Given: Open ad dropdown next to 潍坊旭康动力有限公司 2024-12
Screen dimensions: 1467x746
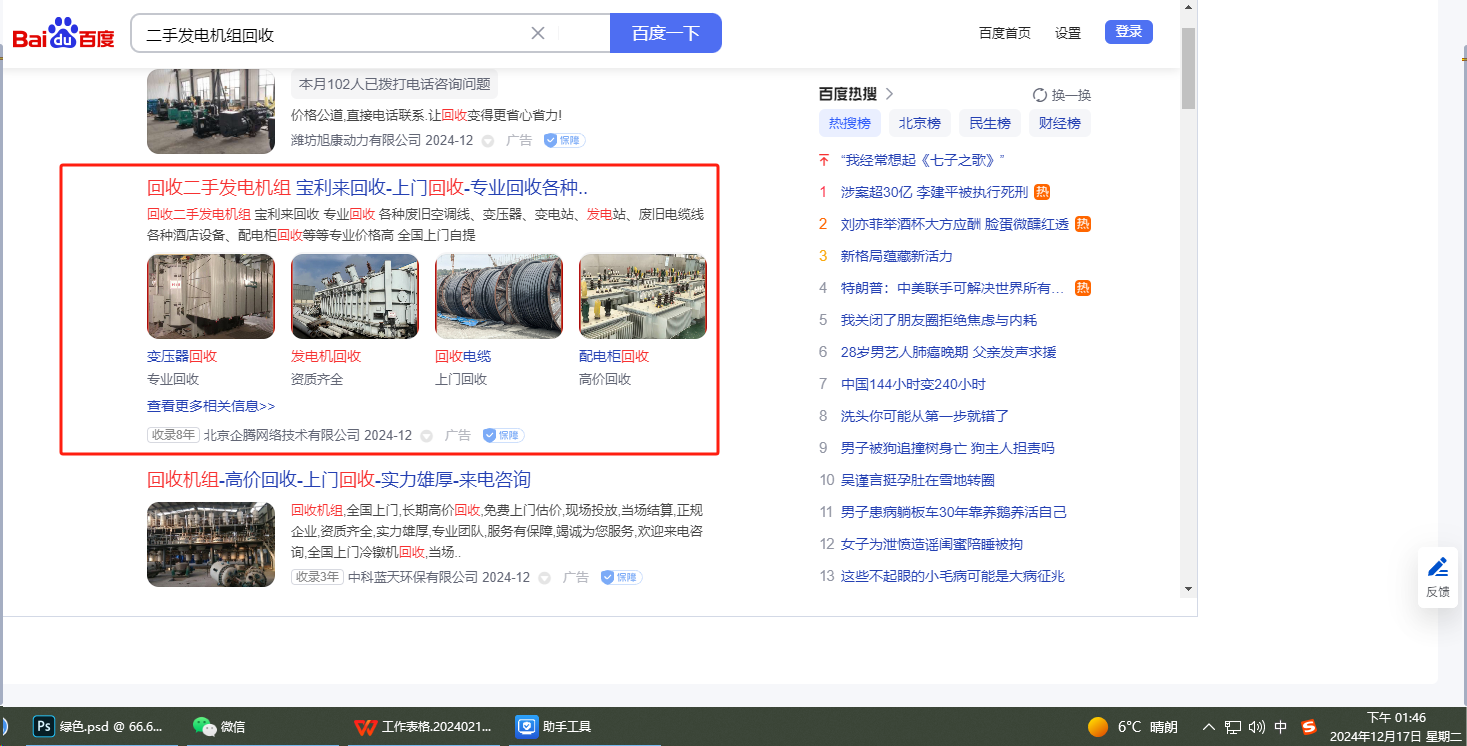Looking at the screenshot, I should [488, 141].
